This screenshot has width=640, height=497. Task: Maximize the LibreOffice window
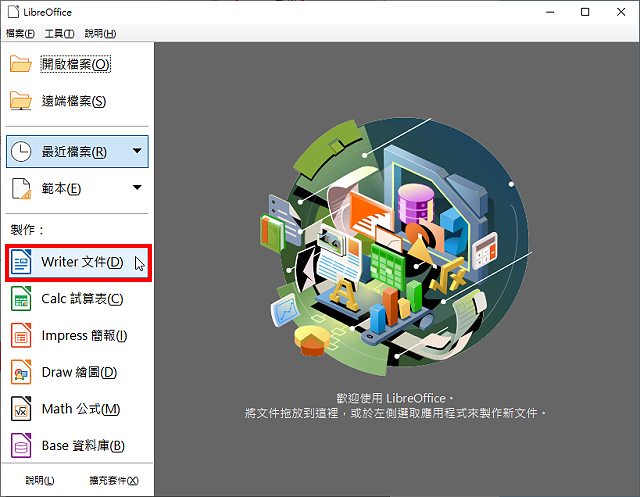(x=585, y=12)
